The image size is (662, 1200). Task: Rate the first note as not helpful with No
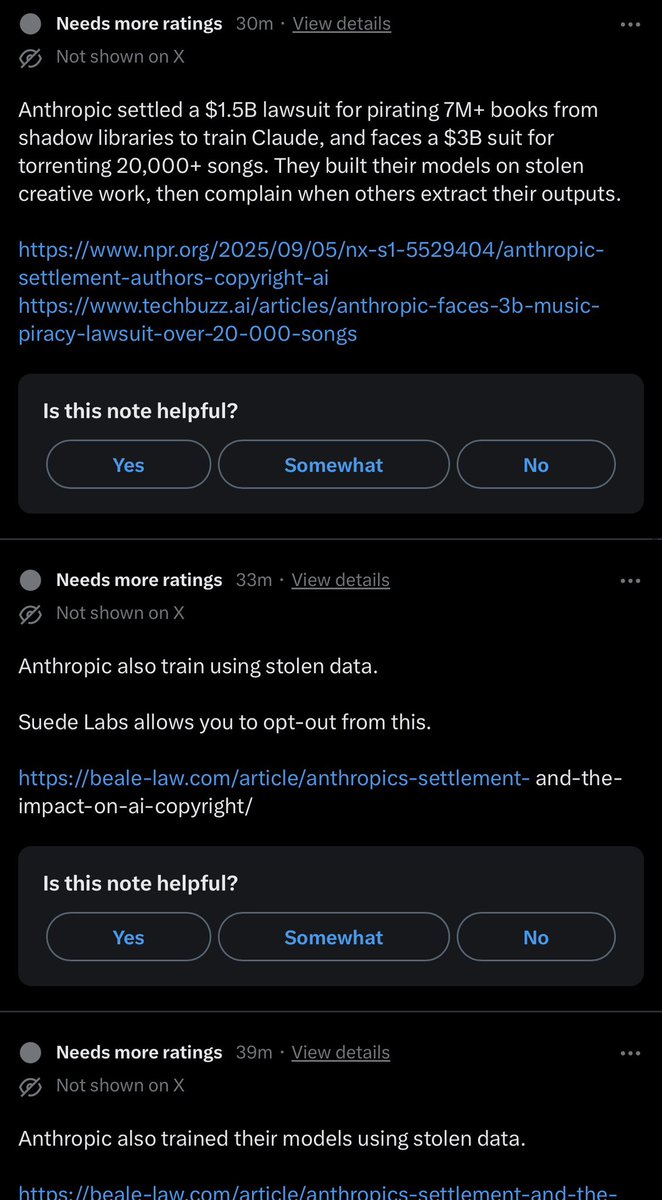click(x=536, y=465)
